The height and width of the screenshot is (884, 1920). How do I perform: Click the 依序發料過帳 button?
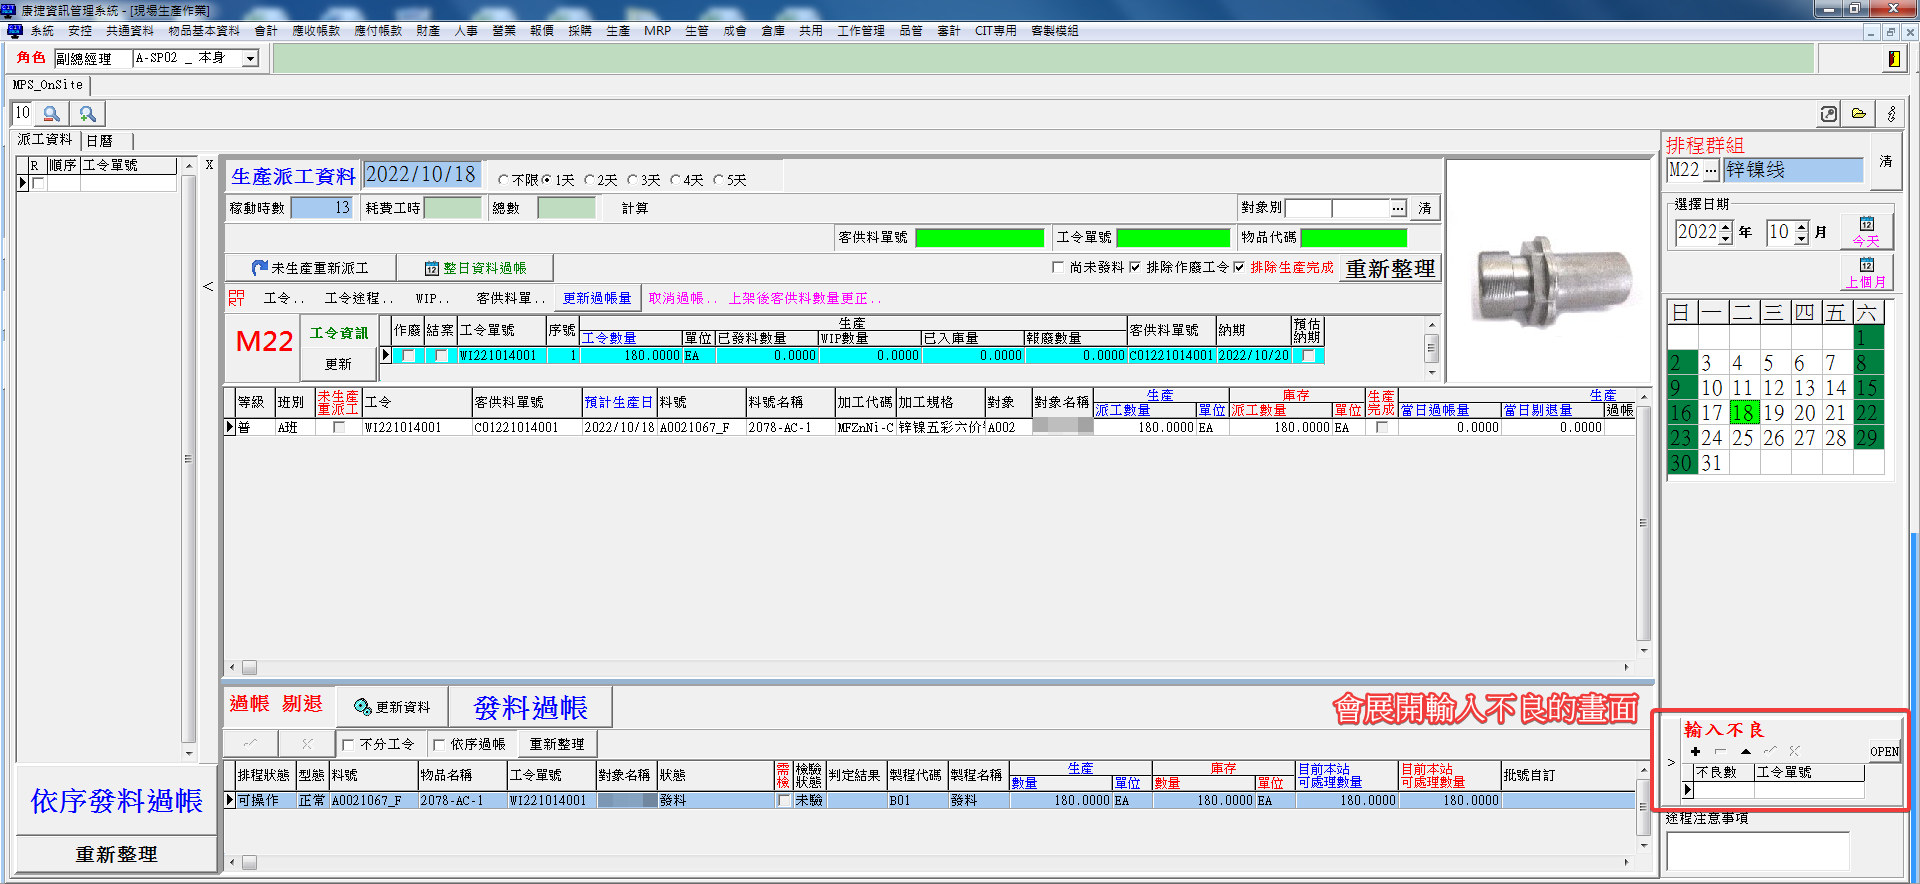pyautogui.click(x=116, y=801)
